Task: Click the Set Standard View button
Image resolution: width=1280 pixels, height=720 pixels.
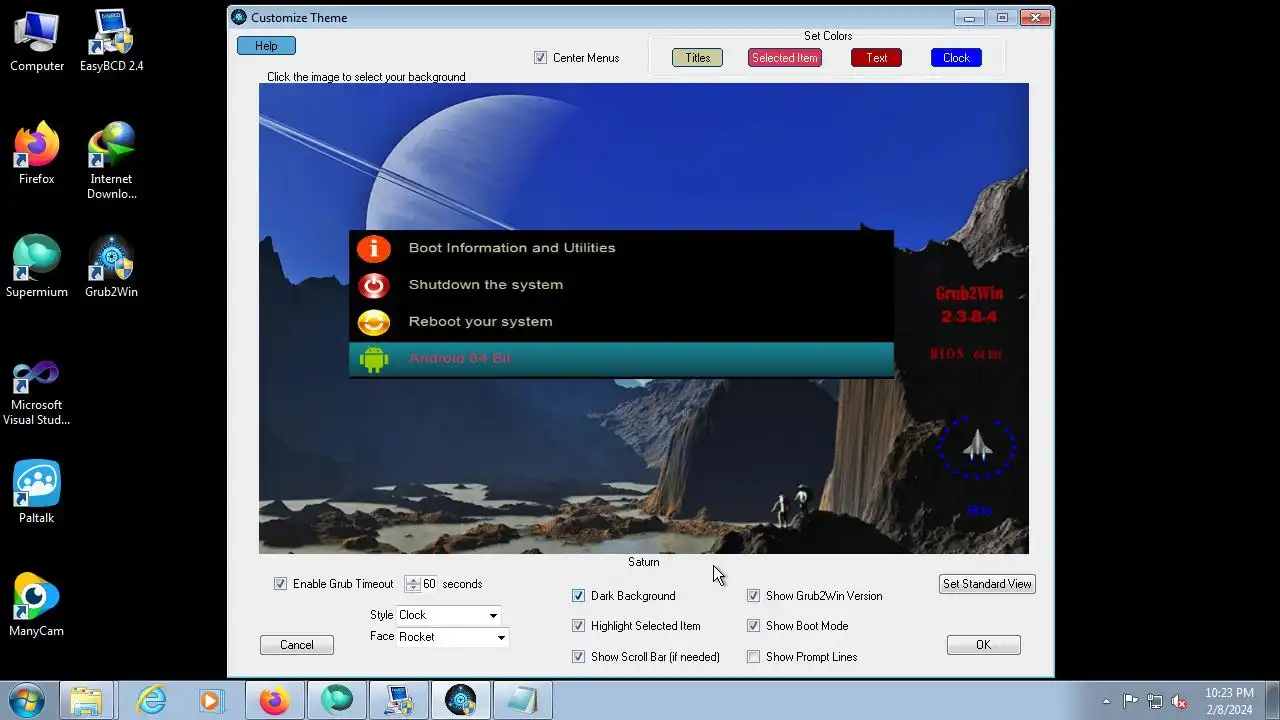Action: pos(987,584)
